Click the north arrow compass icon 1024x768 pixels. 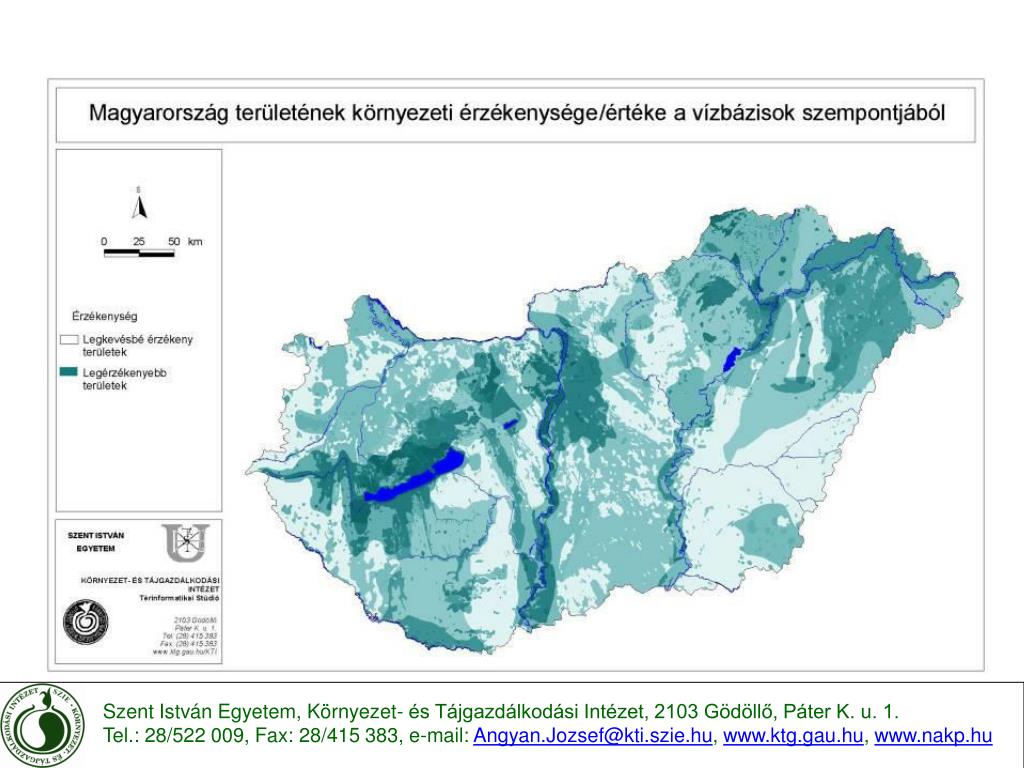point(140,205)
